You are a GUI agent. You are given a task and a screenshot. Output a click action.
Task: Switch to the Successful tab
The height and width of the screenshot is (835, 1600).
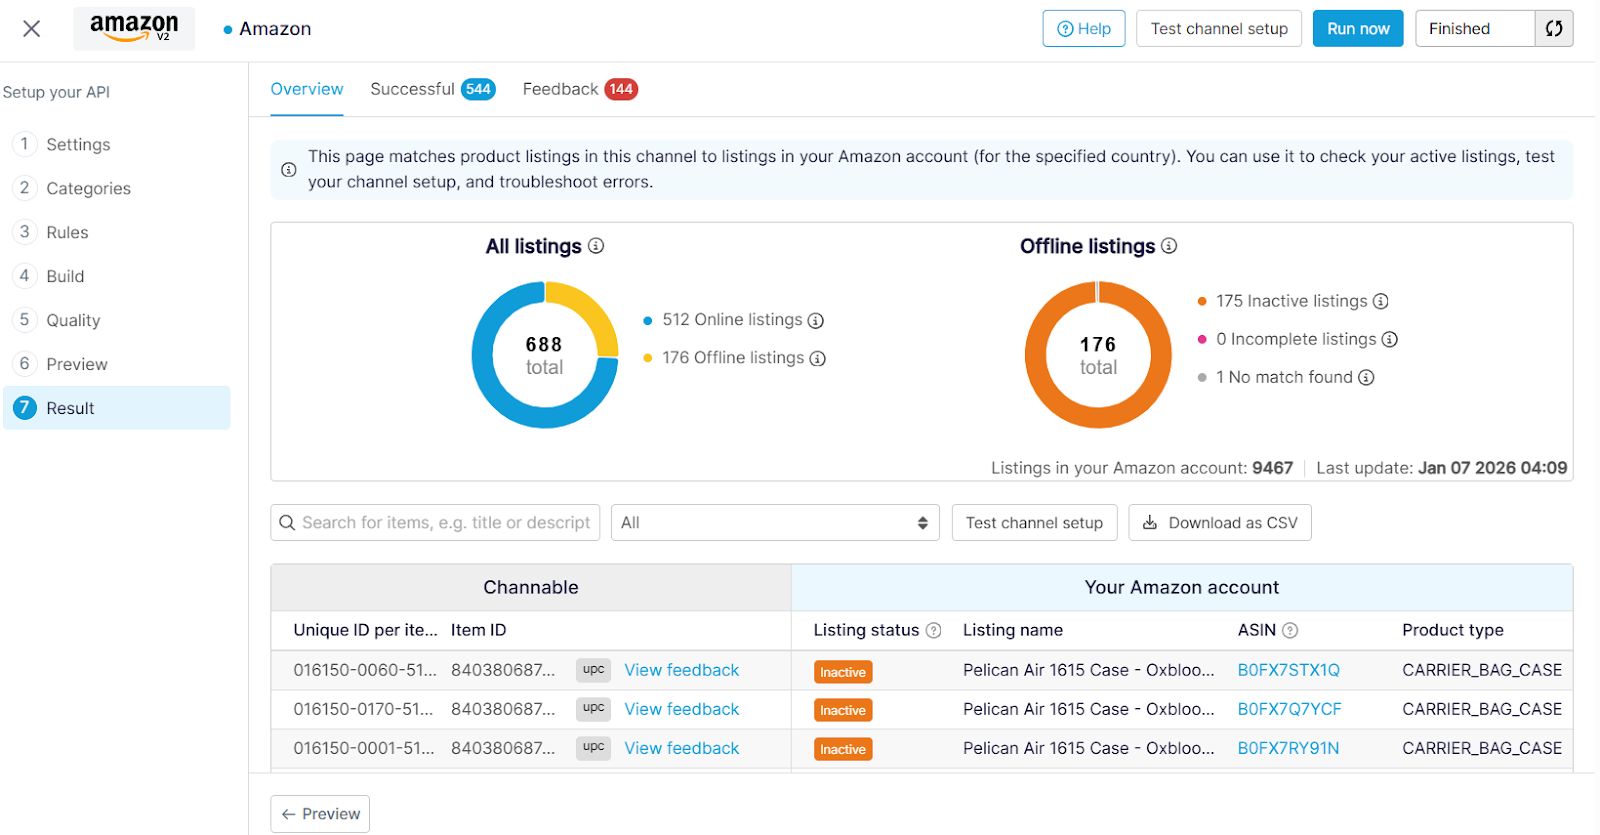pos(432,89)
